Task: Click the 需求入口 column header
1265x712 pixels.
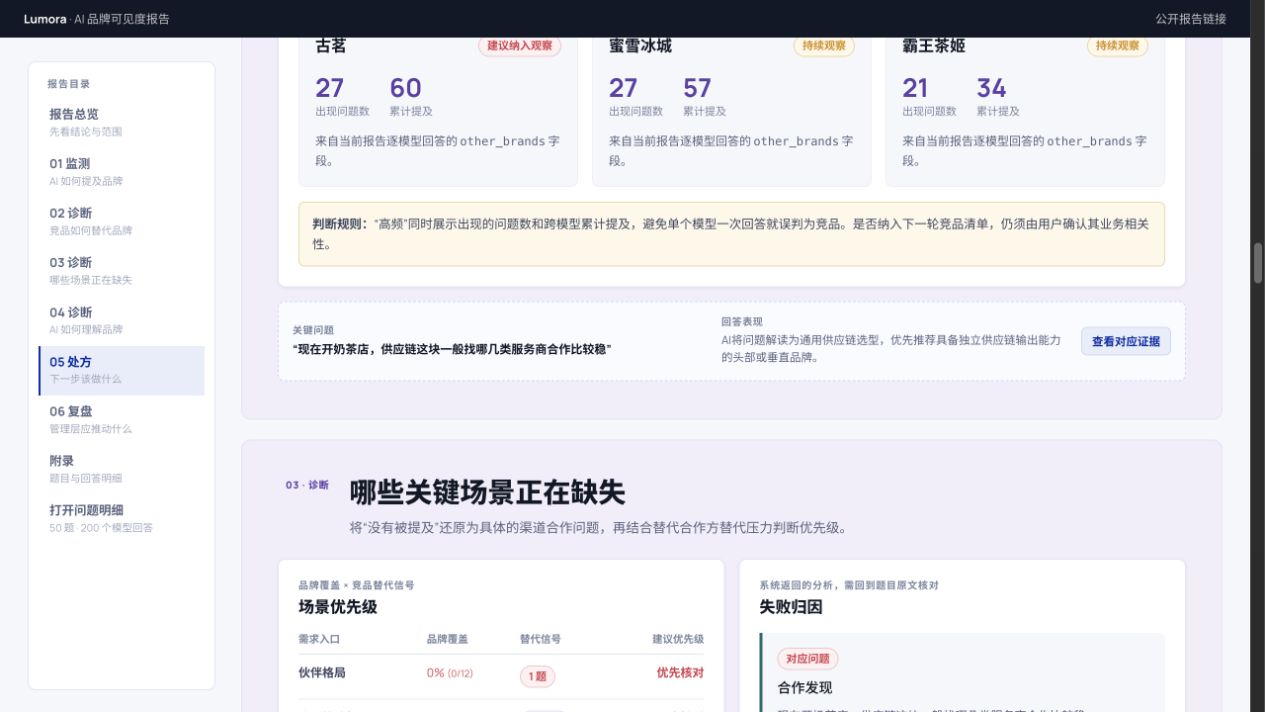Action: [x=319, y=639]
